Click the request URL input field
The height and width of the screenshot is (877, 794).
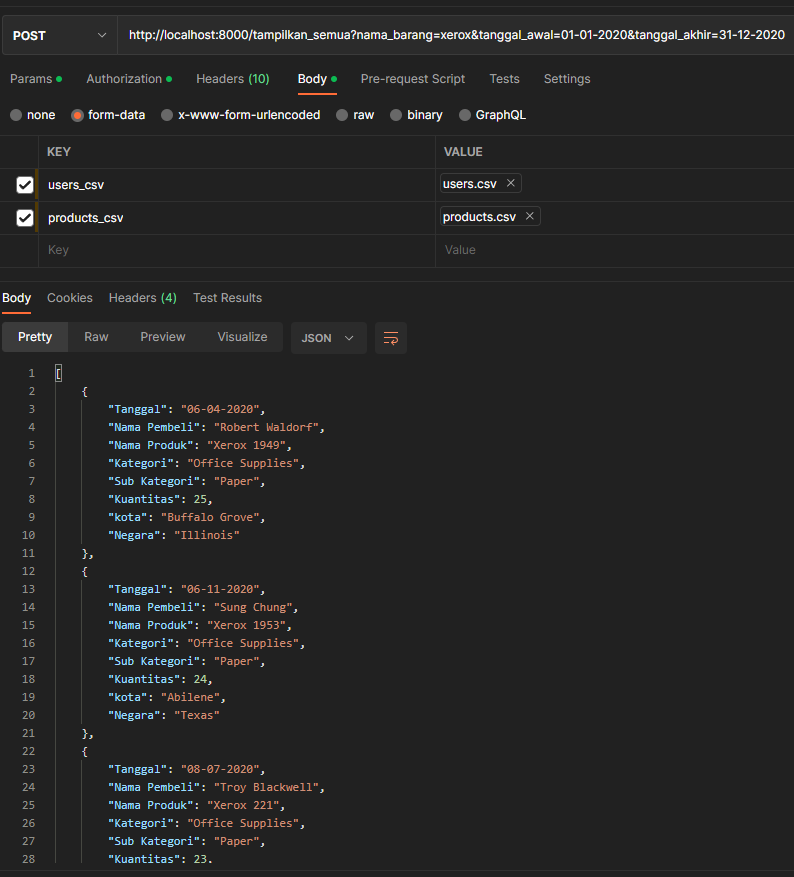pos(450,34)
